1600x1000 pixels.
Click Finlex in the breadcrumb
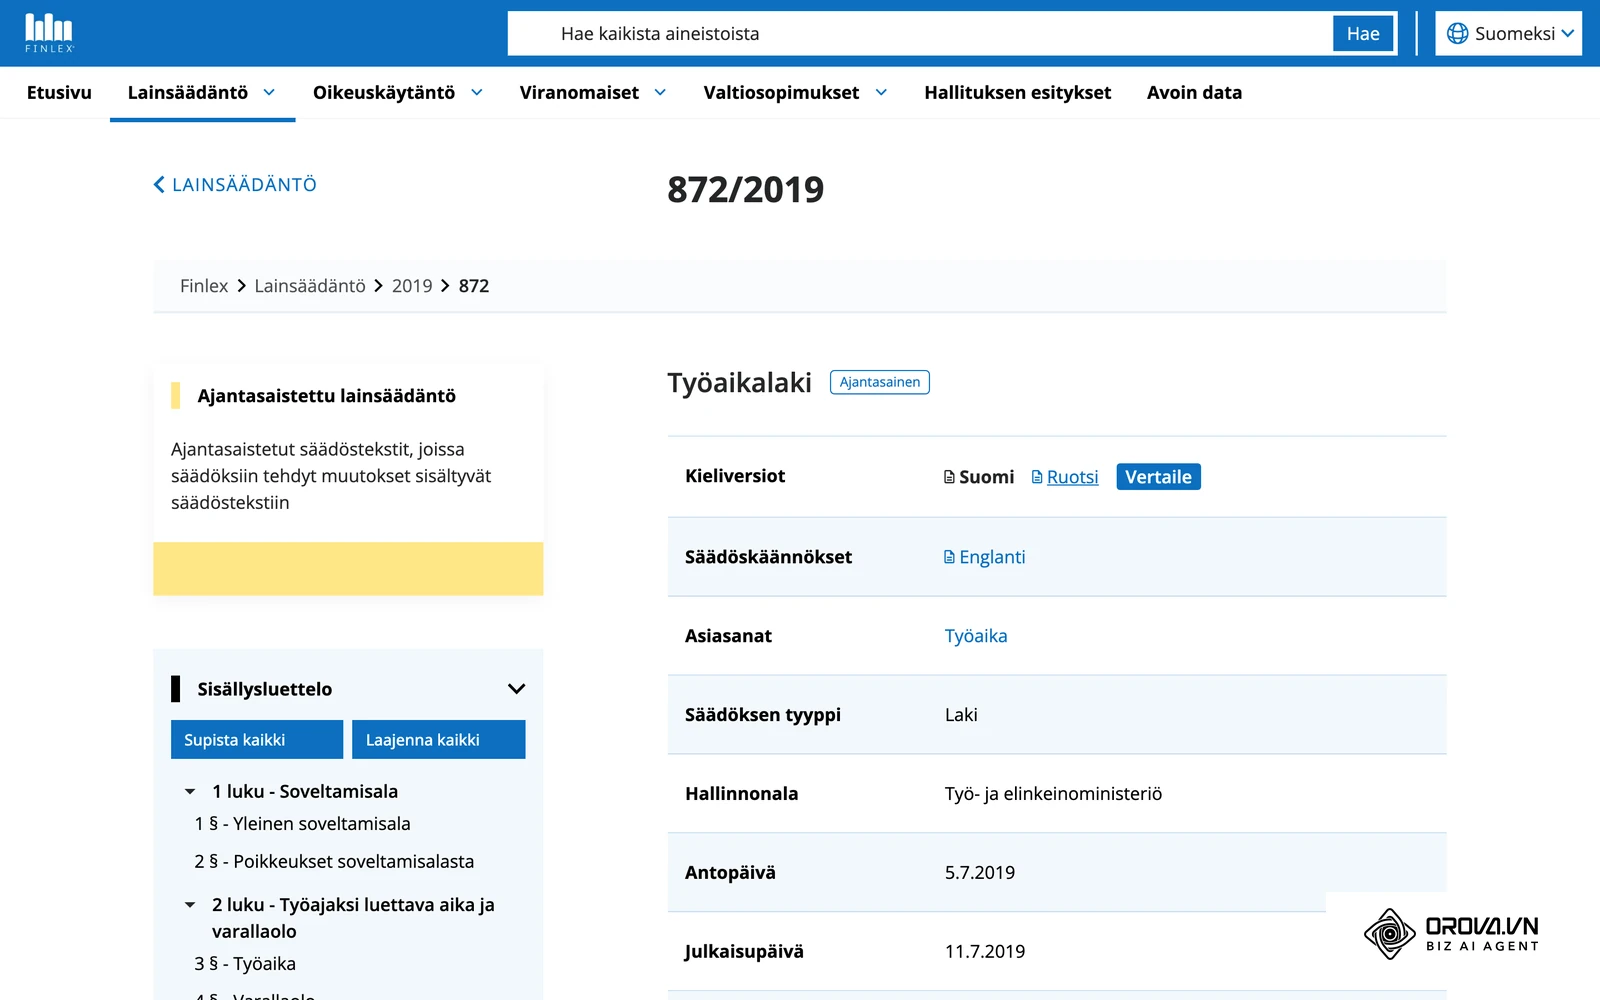(204, 286)
